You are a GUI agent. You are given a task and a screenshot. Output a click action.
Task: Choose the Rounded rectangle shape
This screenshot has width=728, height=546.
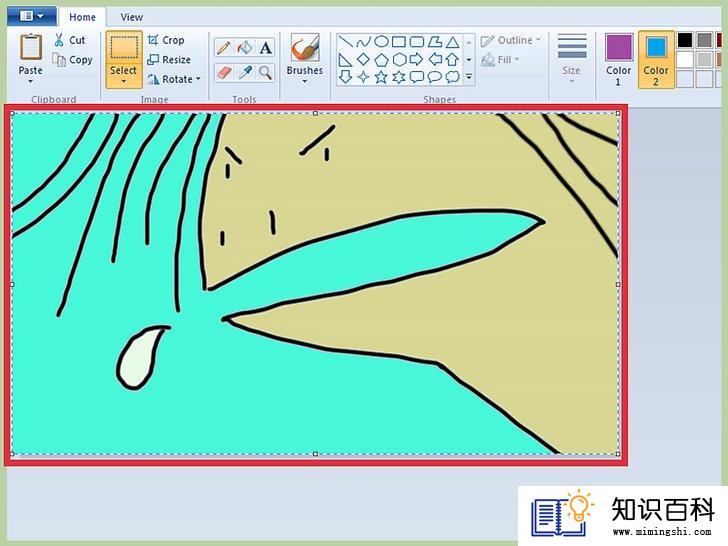pos(416,42)
